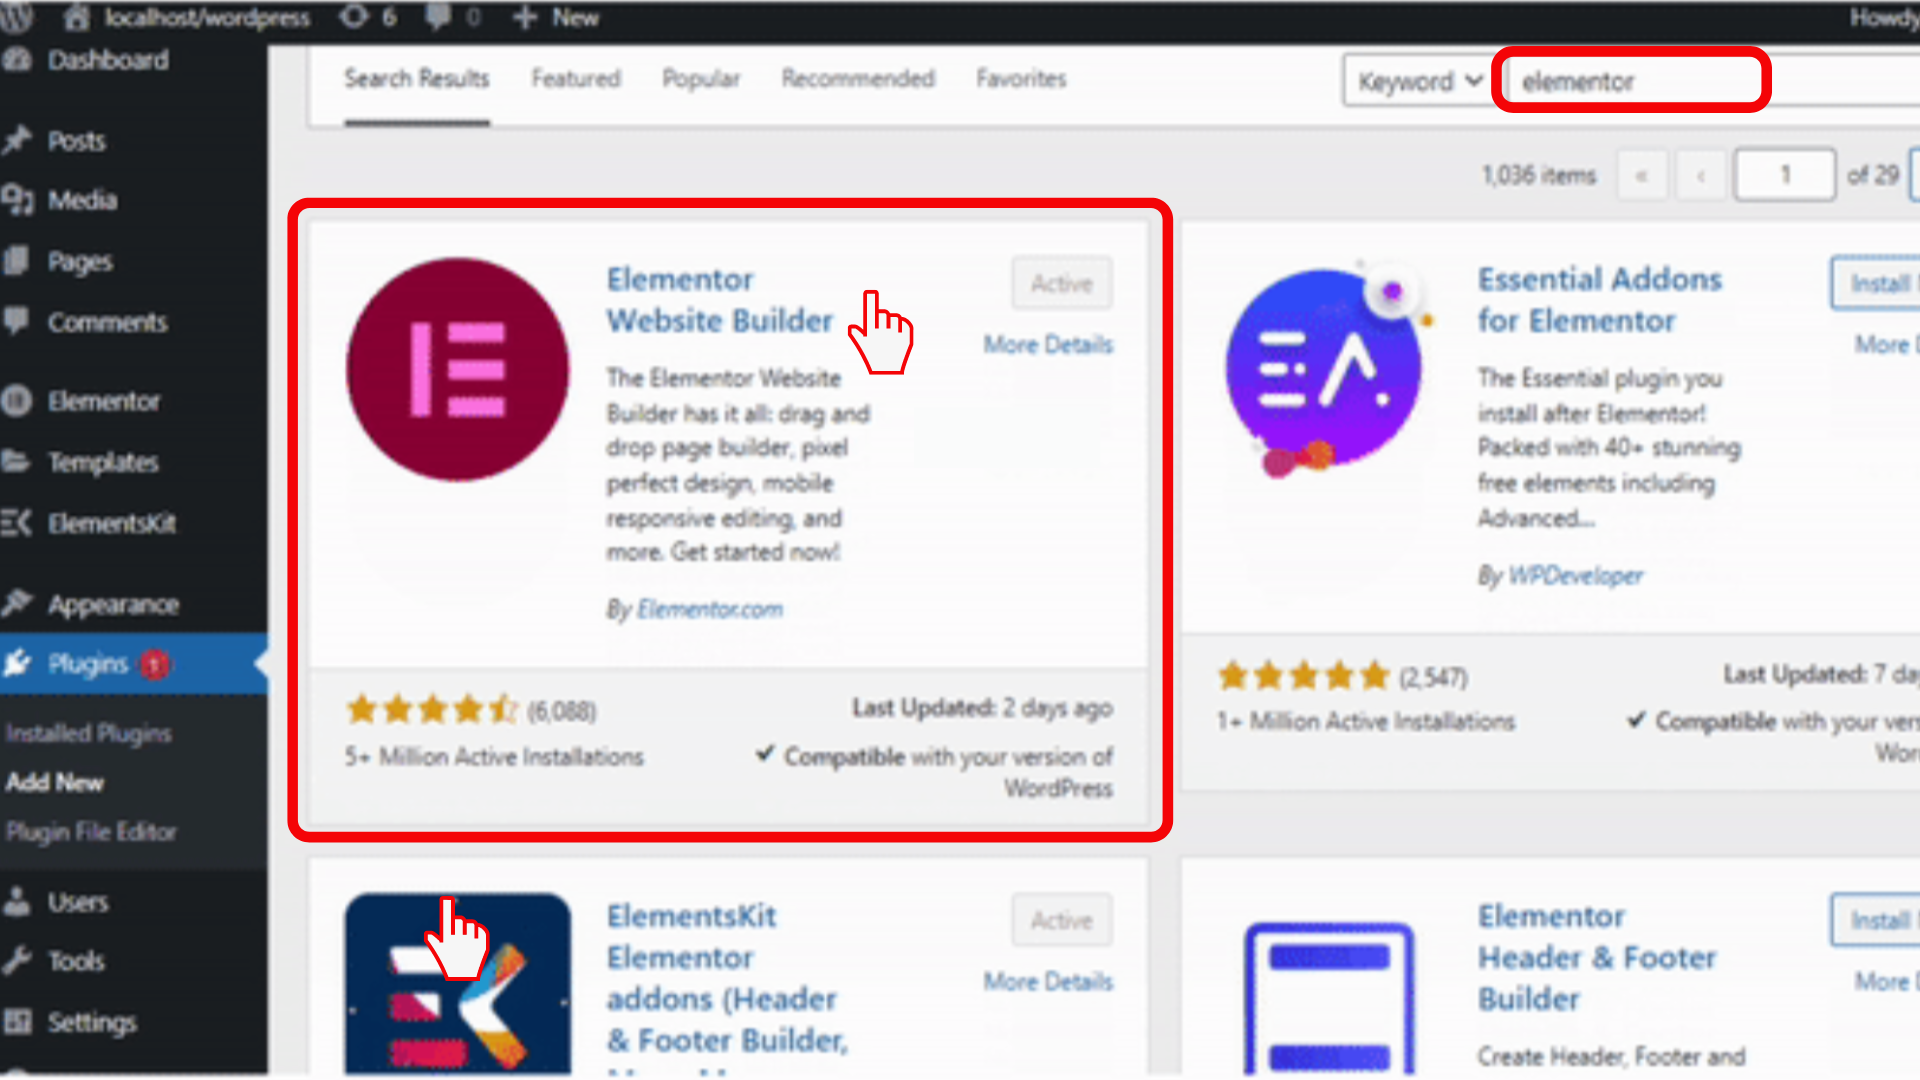Click Elementor Header & Footer Builder title
1920x1080 pixels.
pyautogui.click(x=1597, y=957)
